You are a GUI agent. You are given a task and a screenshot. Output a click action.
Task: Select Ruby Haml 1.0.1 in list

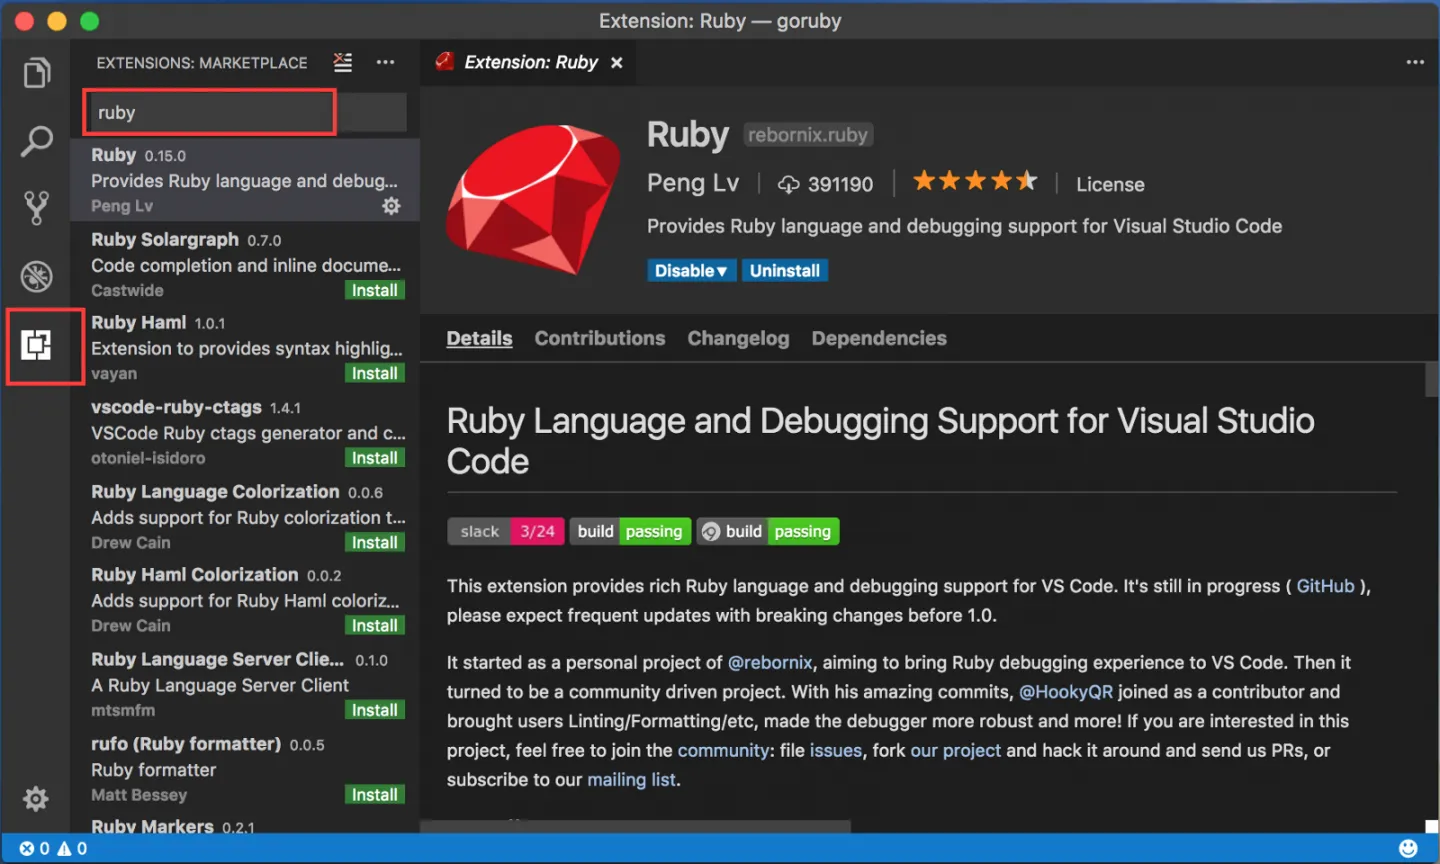tap(245, 347)
